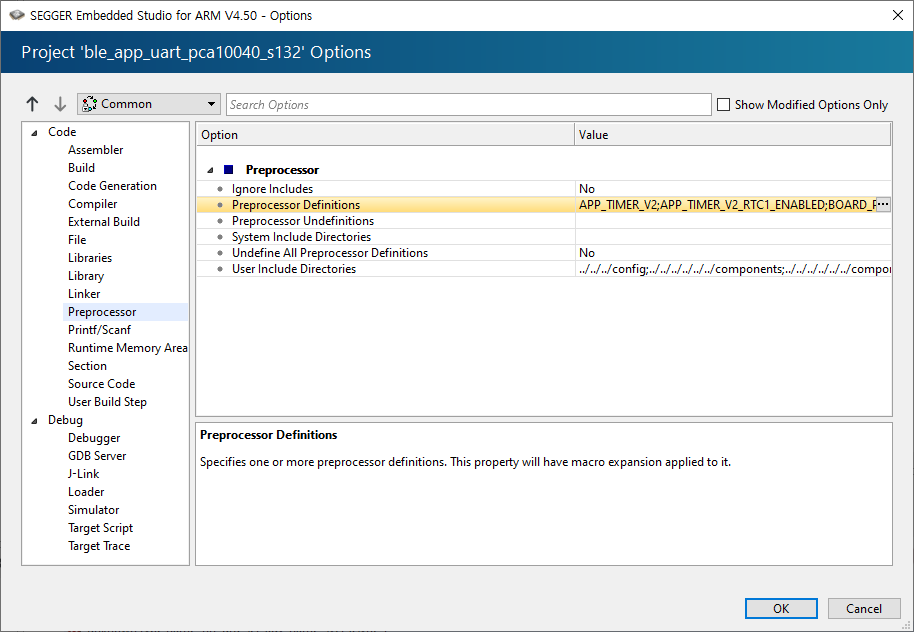The height and width of the screenshot is (632, 914).
Task: Collapse the Debug tree group
Action: [x=34, y=421]
